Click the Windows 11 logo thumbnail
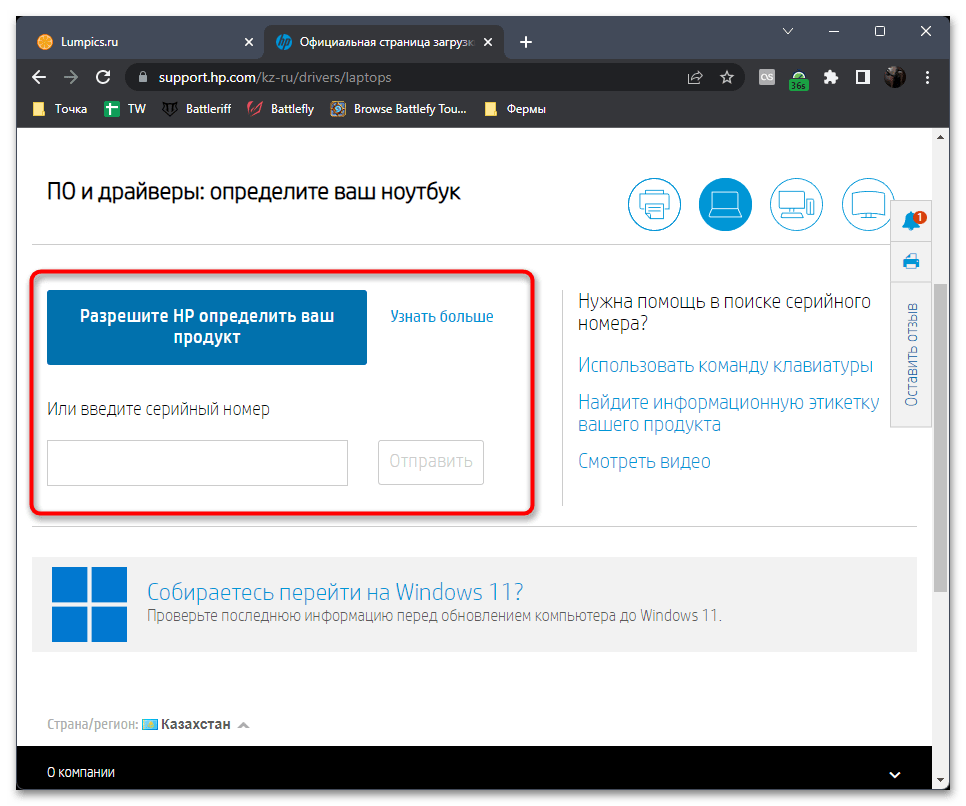The height and width of the screenshot is (806, 966). coord(89,604)
